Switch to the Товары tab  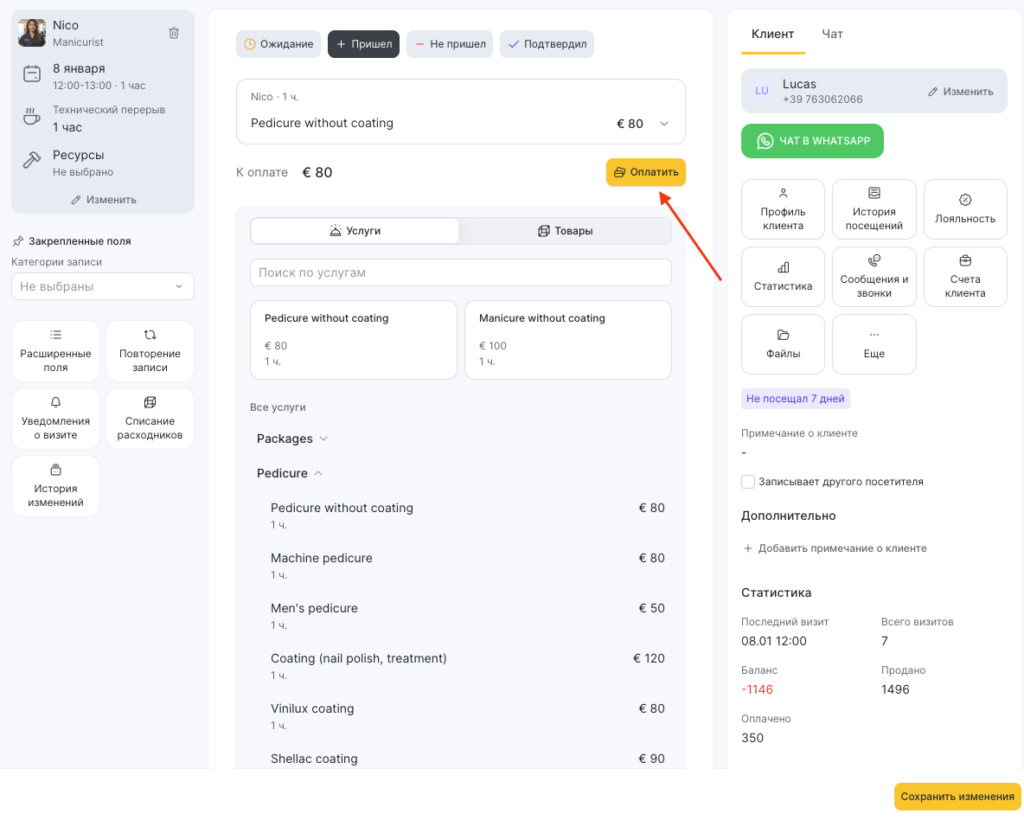[565, 231]
